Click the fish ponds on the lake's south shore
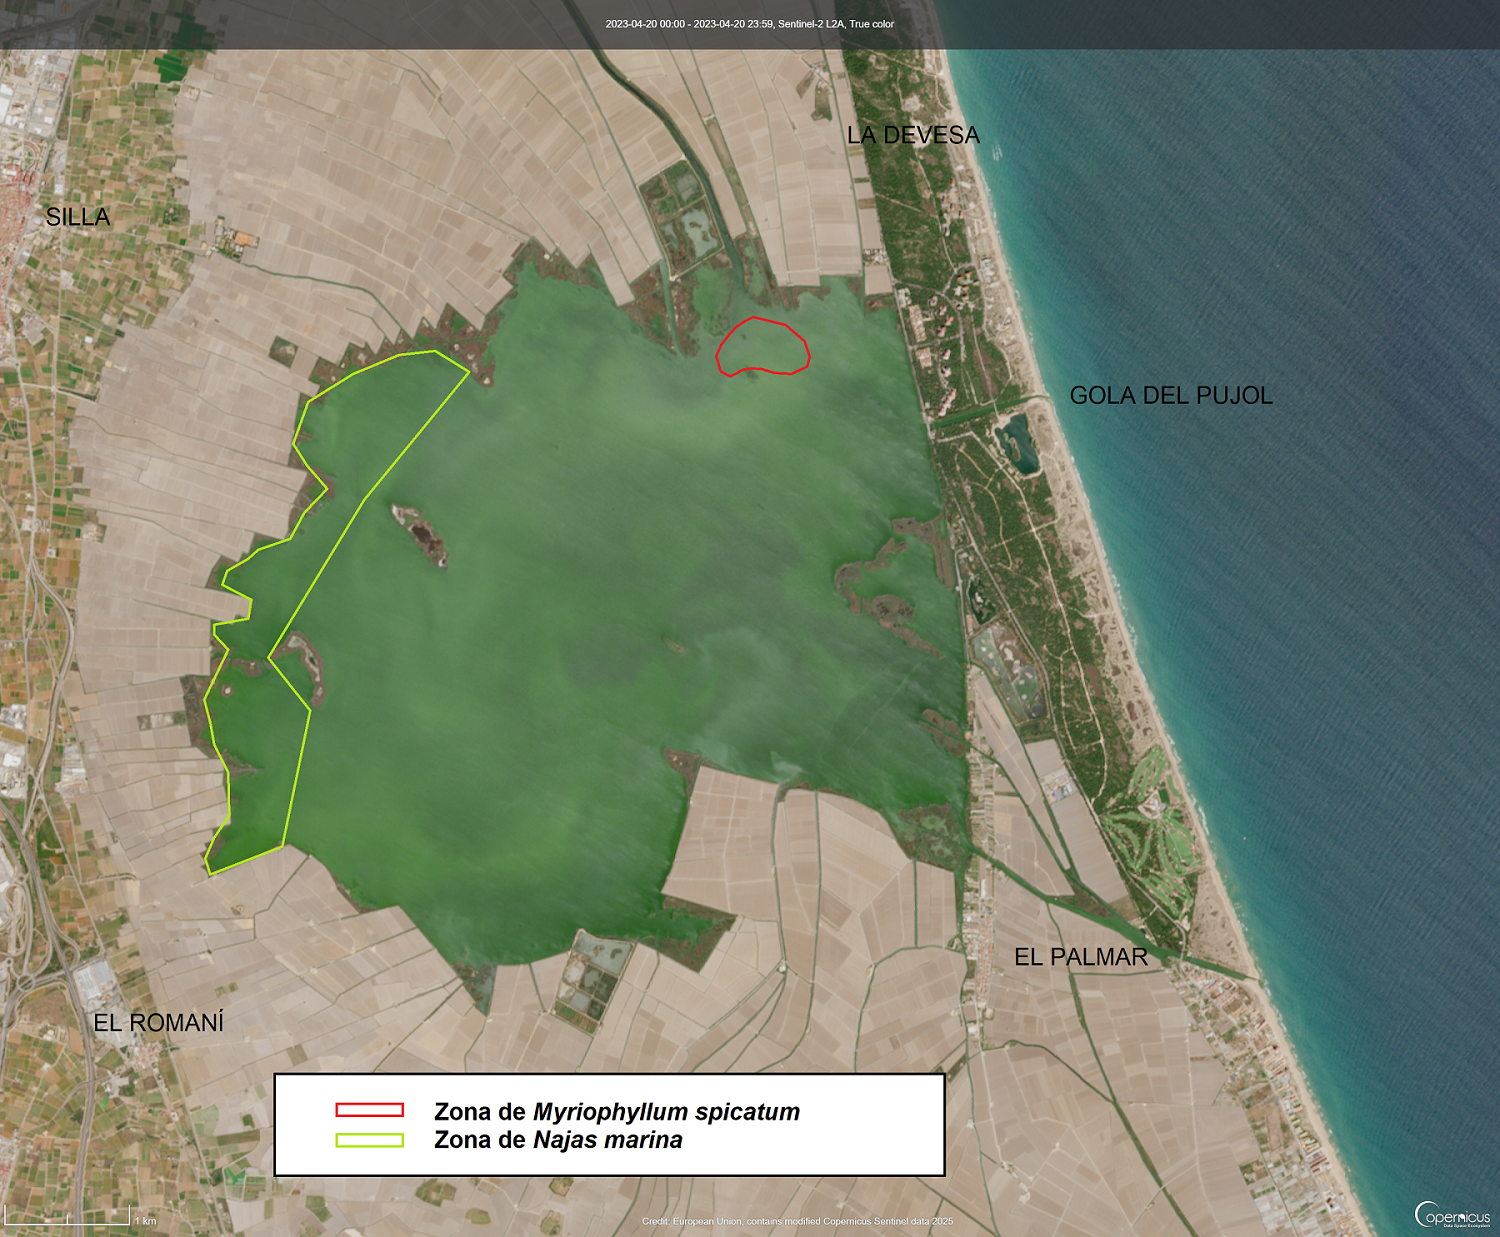 click(x=590, y=975)
